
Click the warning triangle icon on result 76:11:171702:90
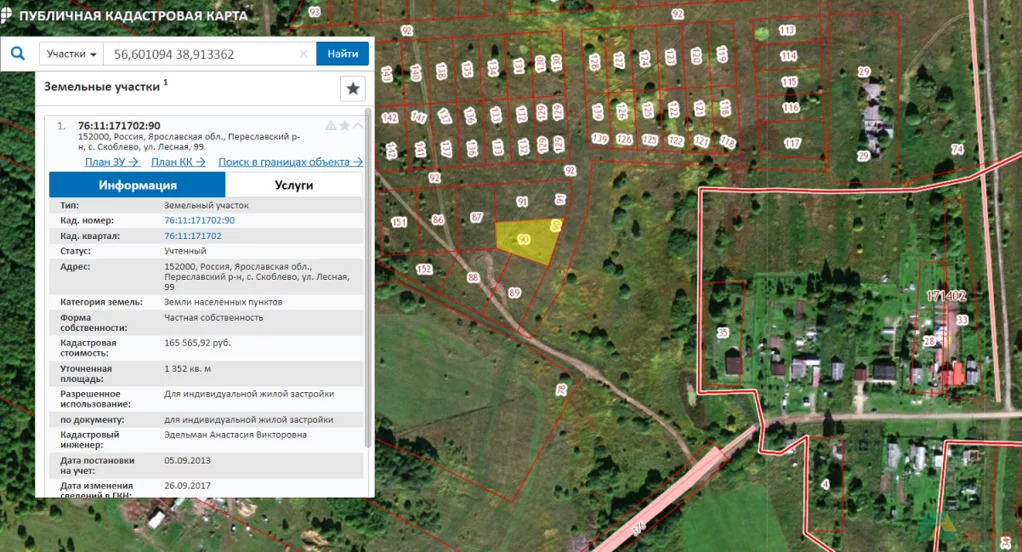(x=331, y=125)
